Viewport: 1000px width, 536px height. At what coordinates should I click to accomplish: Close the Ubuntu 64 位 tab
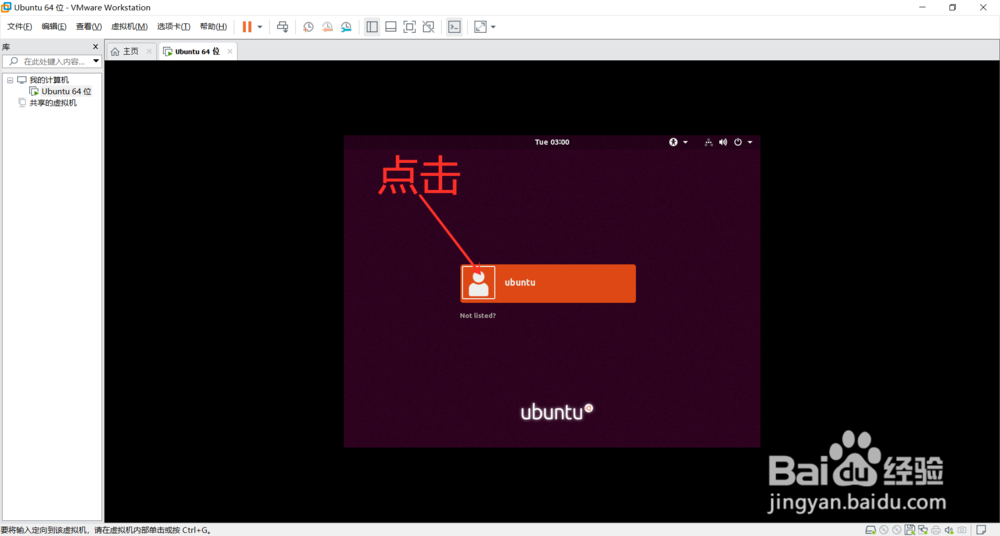(x=230, y=52)
